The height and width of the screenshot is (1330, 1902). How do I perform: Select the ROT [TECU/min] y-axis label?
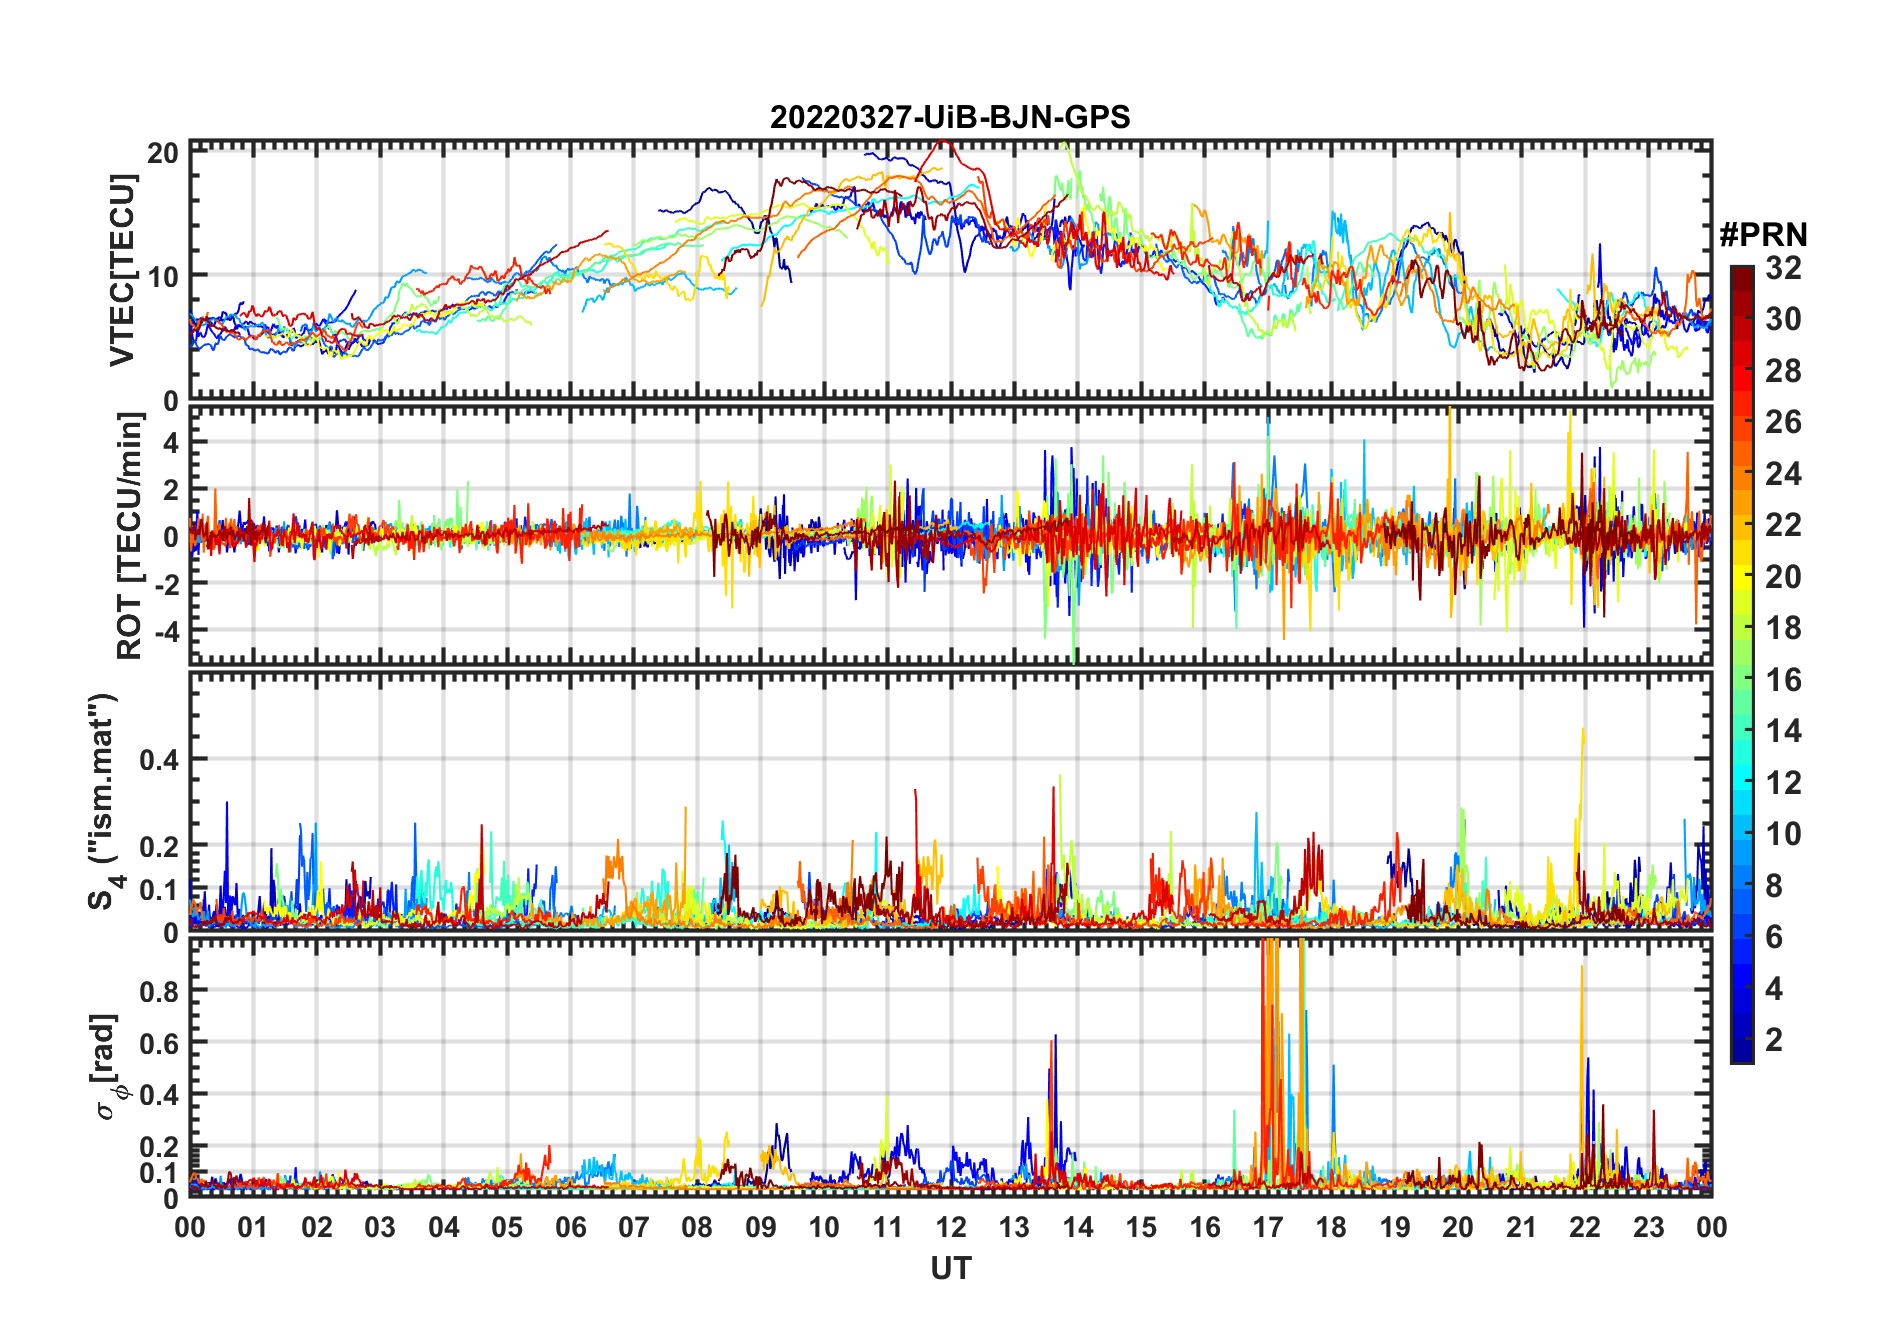point(129,536)
